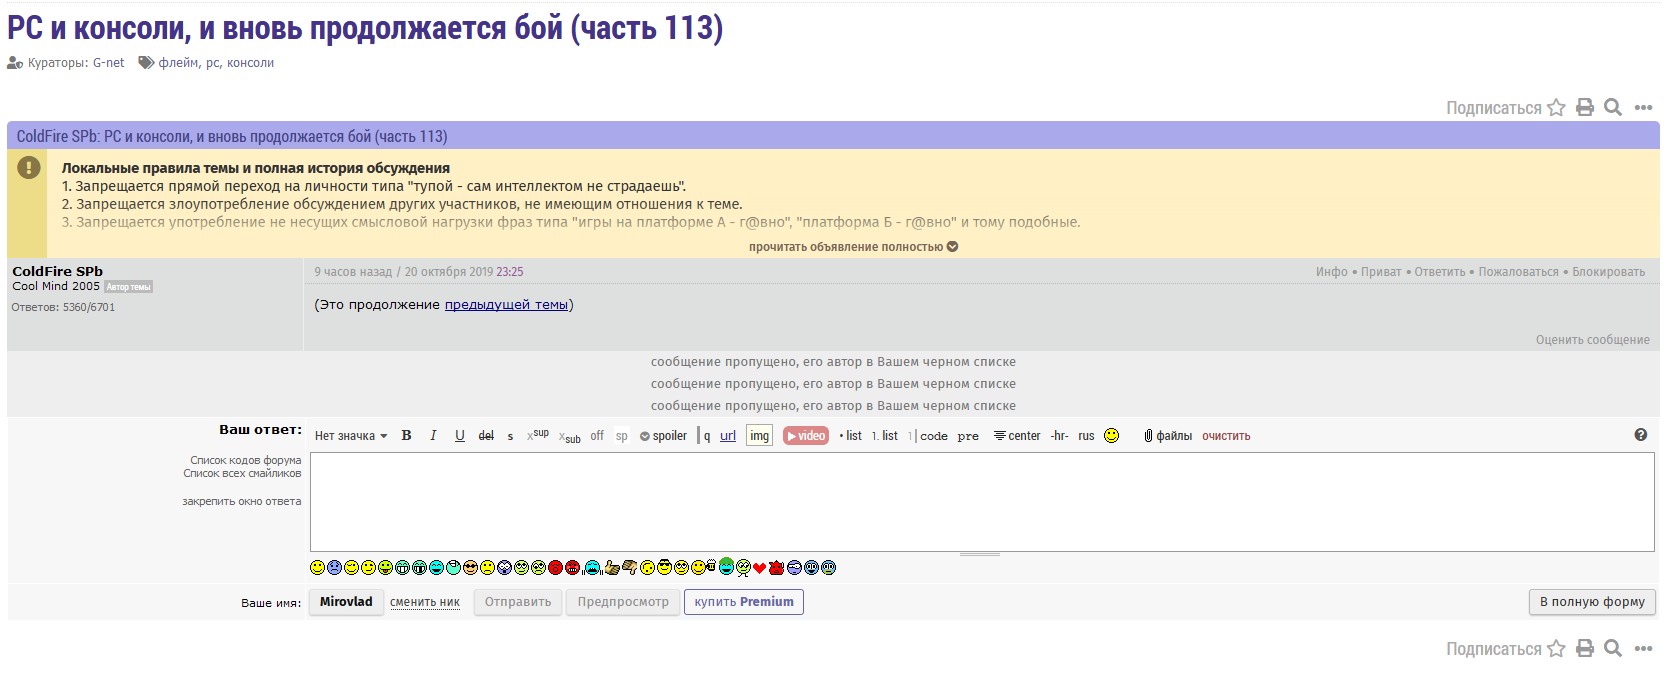The image size is (1673, 675).
Task: Click inside the reply text area
Action: (x=980, y=502)
